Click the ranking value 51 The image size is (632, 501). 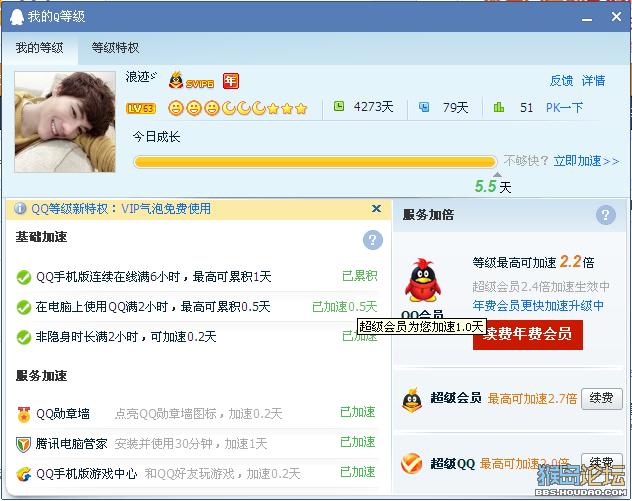[x=526, y=108]
